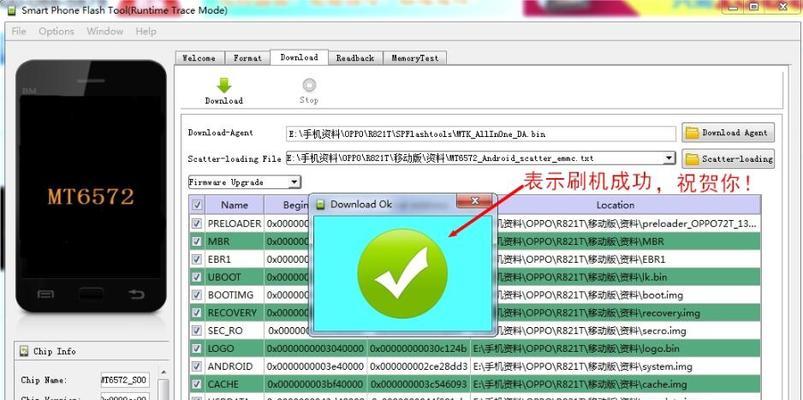
Task: Select the ANDROID row name
Action: click(x=230, y=366)
